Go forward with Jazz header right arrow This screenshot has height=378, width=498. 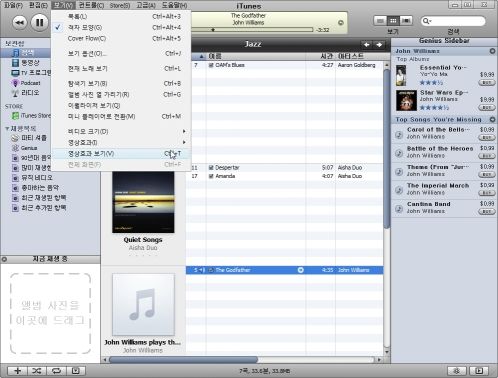pos(379,45)
